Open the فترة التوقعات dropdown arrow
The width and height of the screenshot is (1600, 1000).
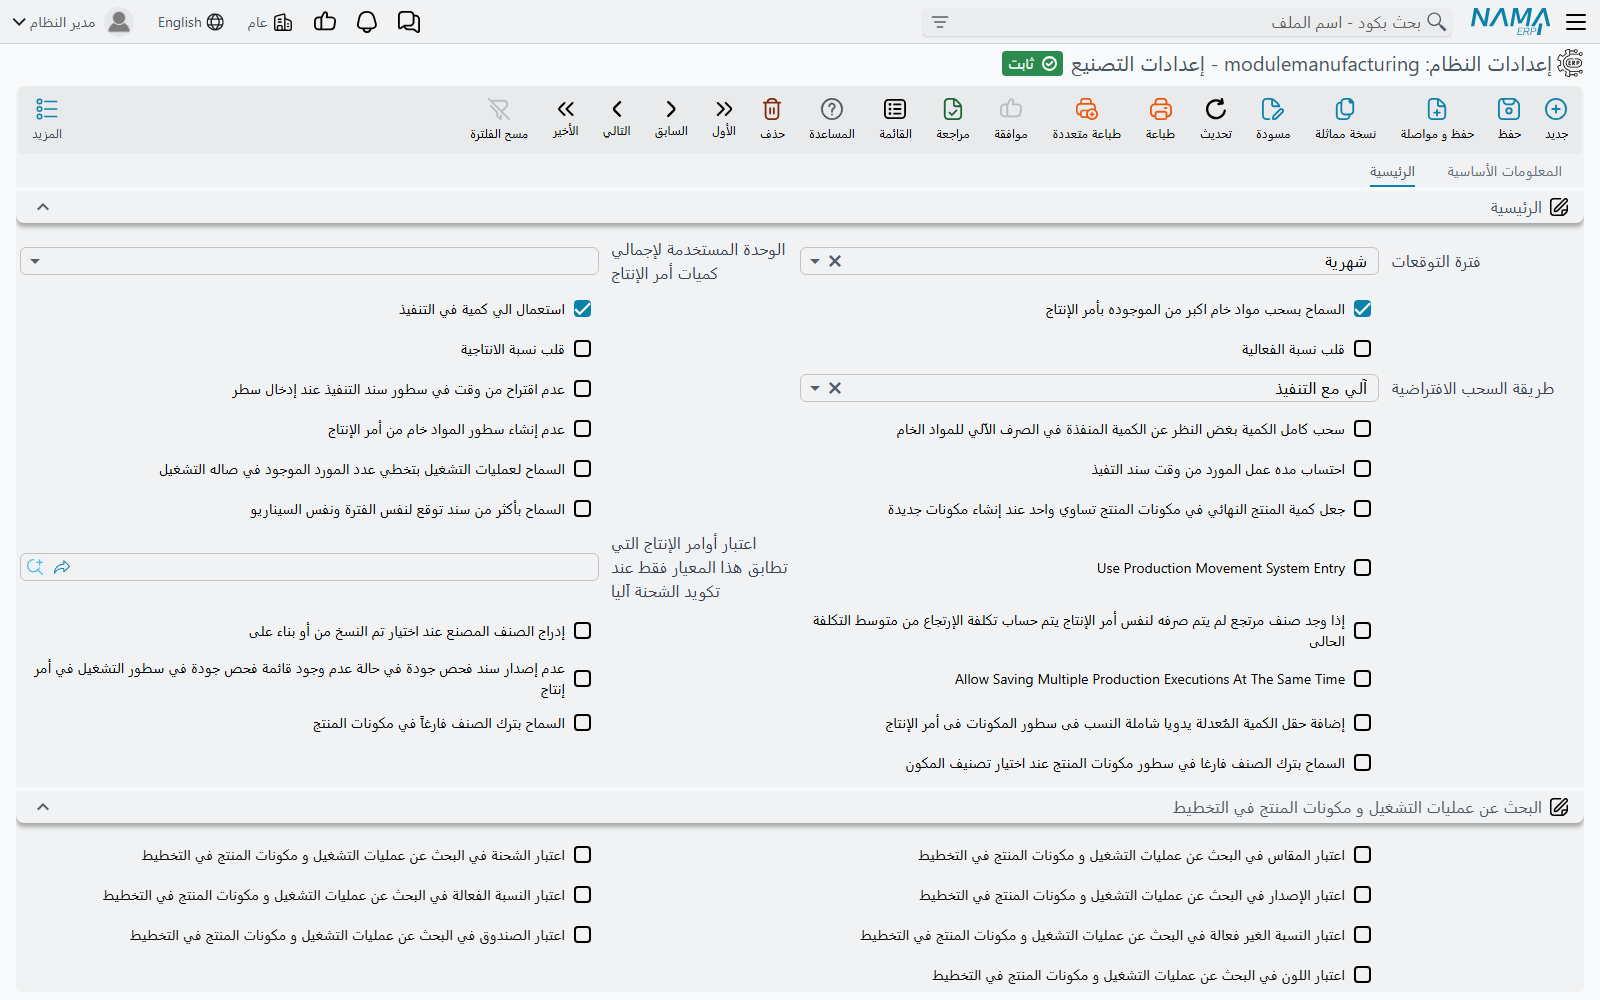815,262
